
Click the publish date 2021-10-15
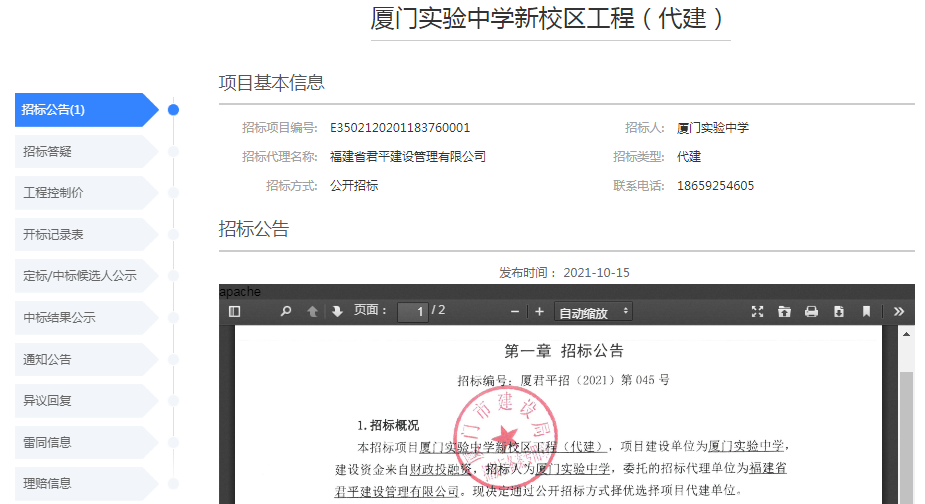pyautogui.click(x=596, y=273)
